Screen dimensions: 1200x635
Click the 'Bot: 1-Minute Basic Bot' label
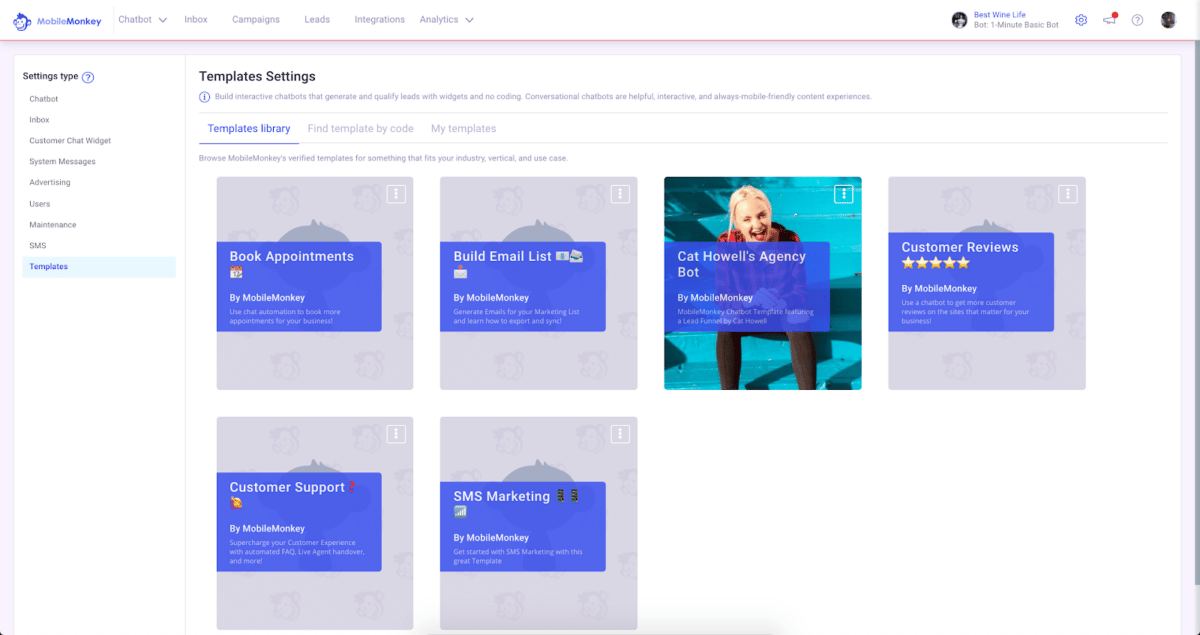(1016, 25)
